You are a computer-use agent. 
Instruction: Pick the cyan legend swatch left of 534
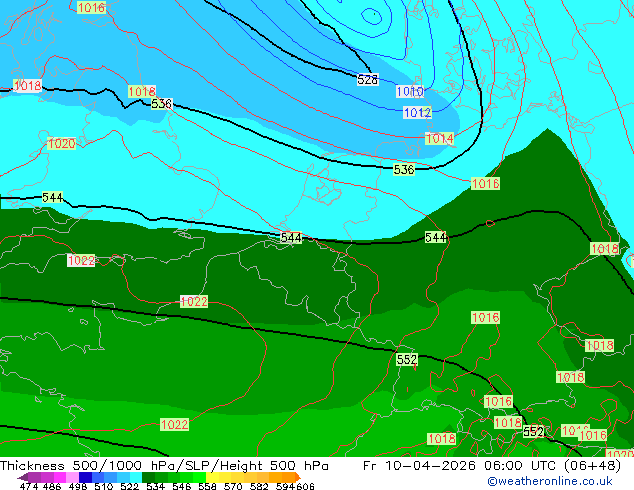(136, 477)
